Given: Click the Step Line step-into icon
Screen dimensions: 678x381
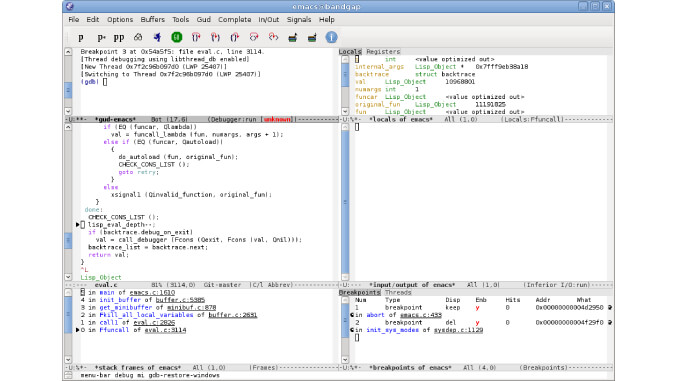Looking at the screenshot, I should [215, 37].
